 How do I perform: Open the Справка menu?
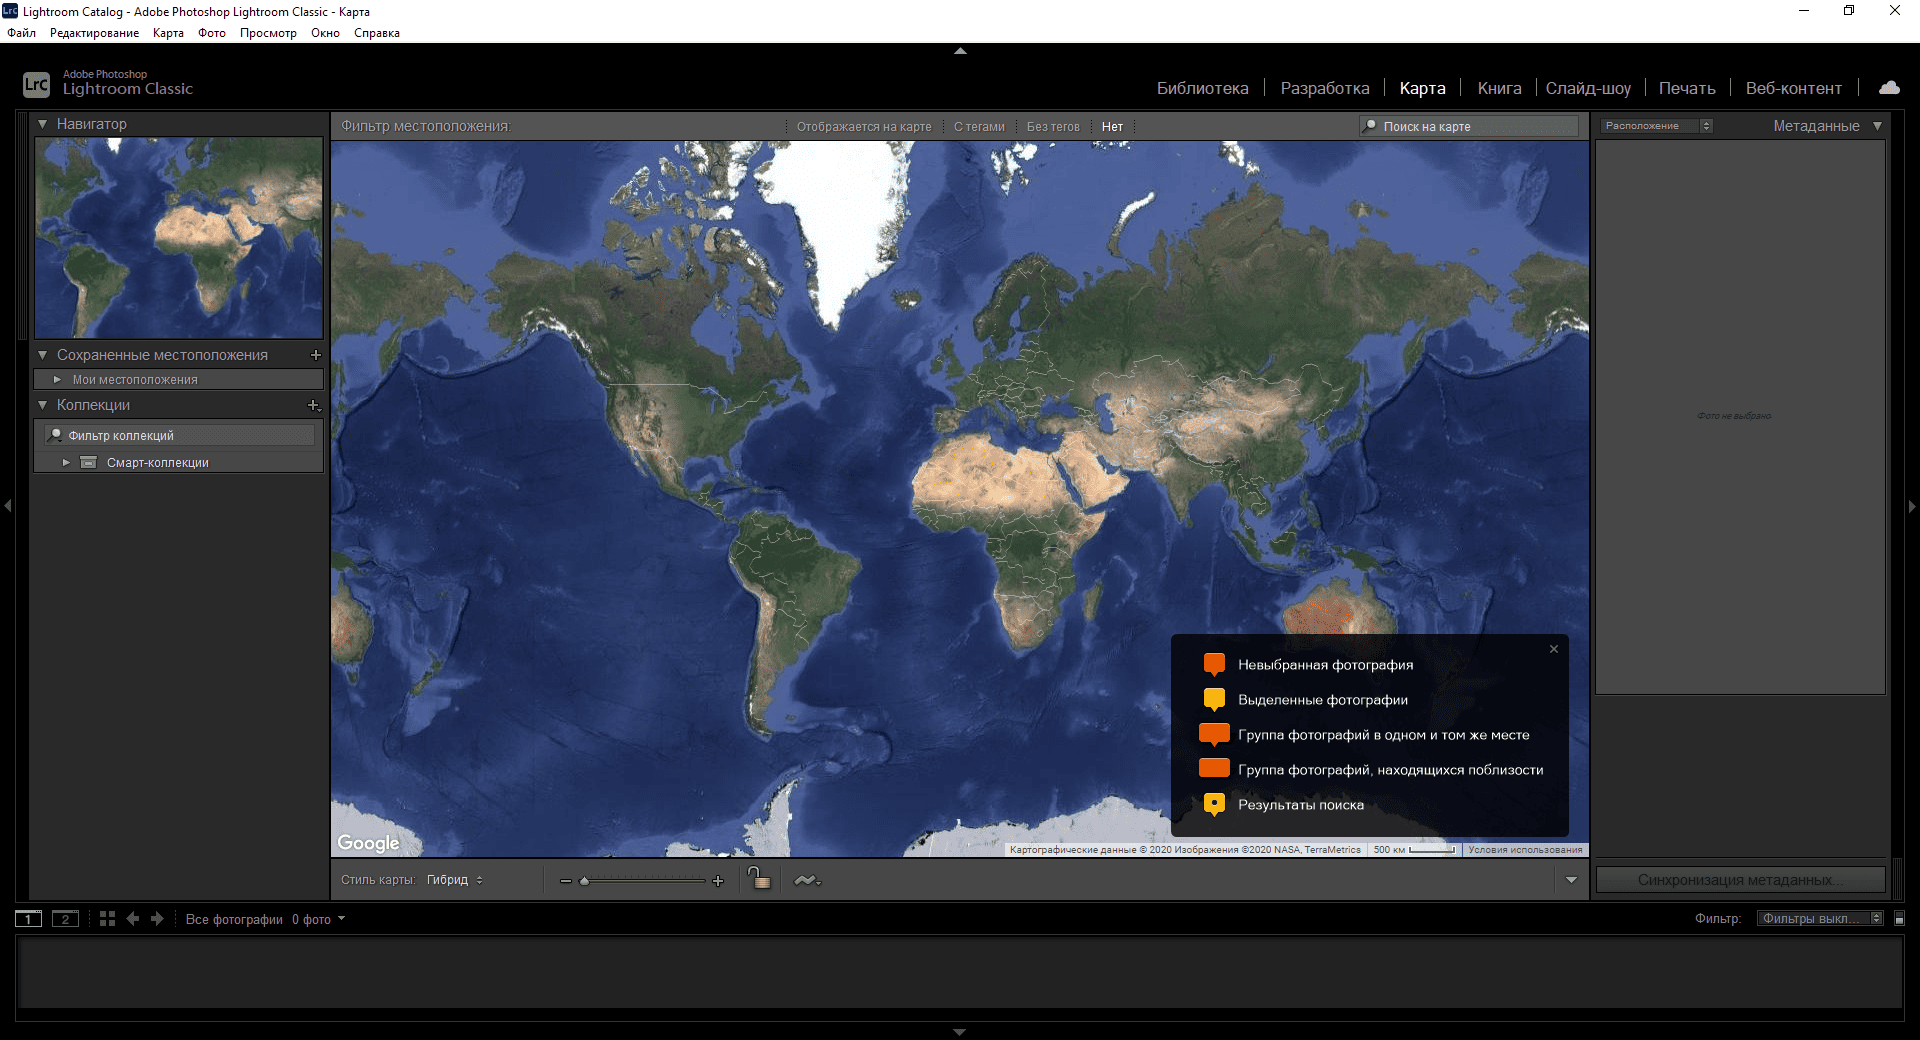(x=377, y=33)
